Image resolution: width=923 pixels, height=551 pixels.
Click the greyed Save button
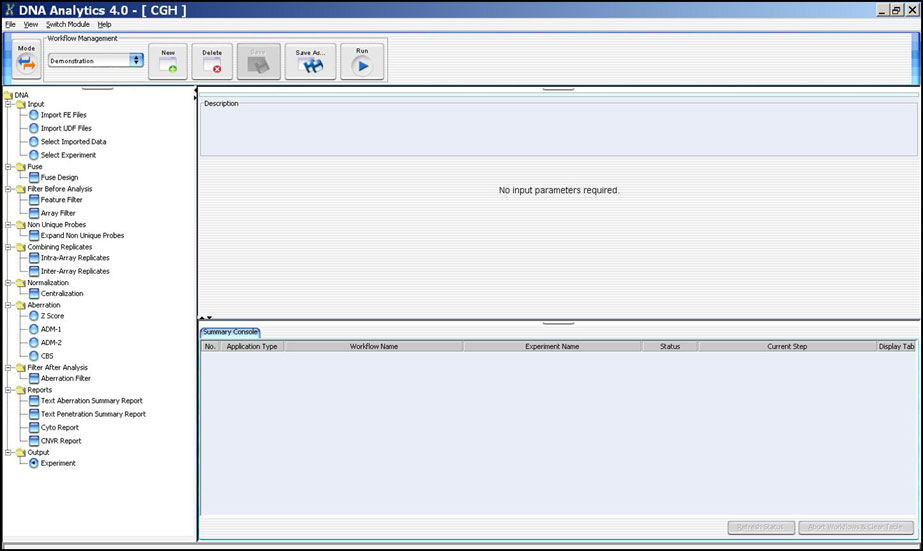[258, 61]
